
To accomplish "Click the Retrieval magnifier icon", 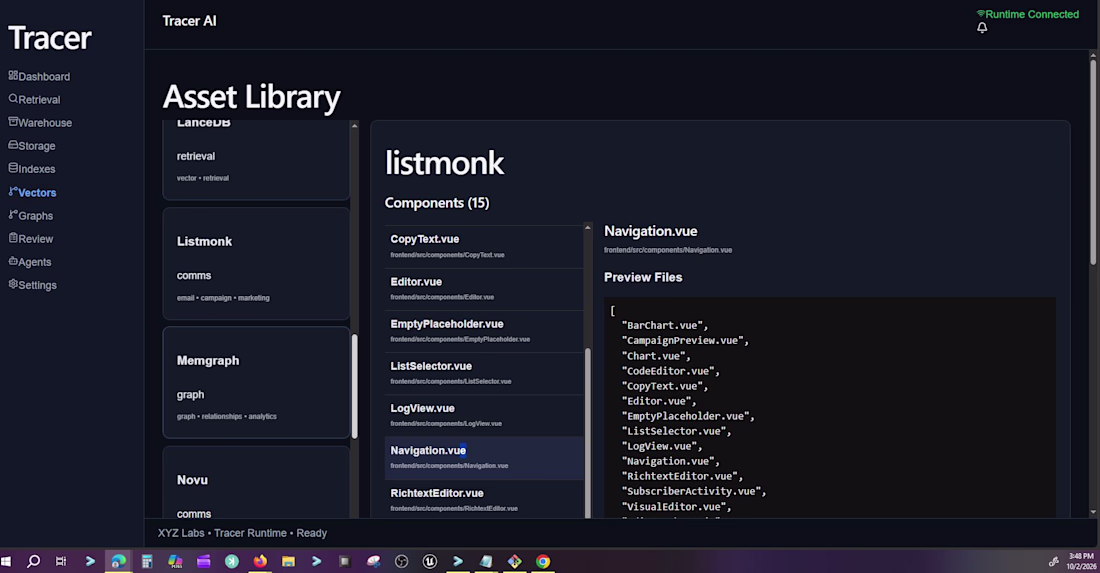I will tap(13, 99).
